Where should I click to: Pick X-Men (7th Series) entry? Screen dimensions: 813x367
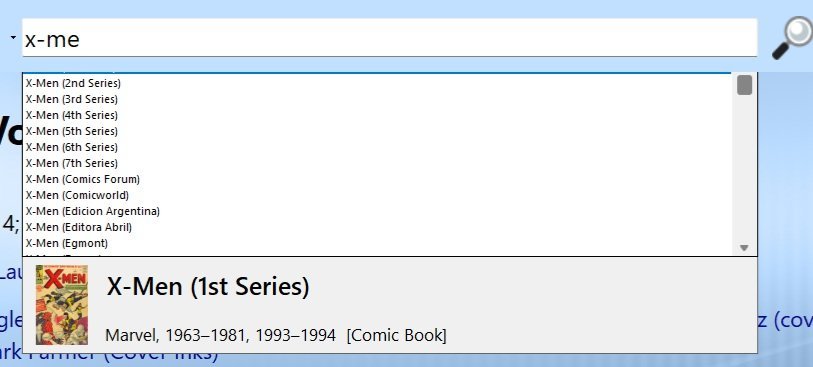[377, 163]
